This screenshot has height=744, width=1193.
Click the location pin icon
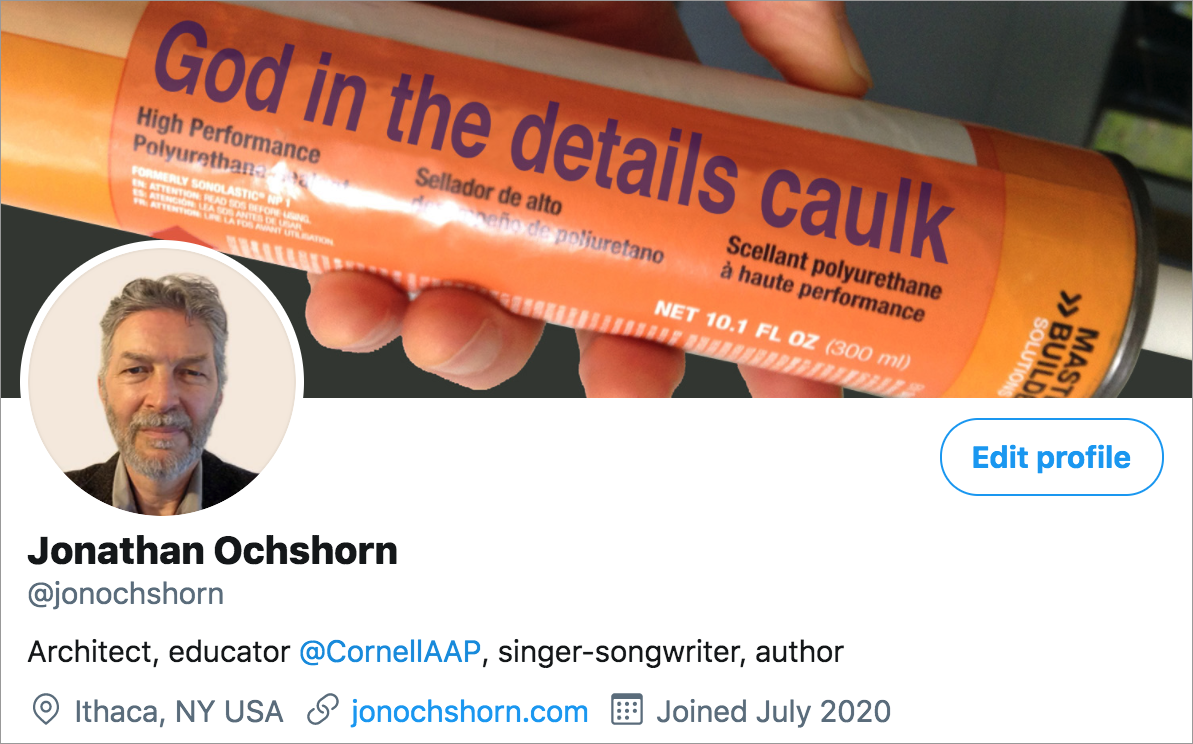click(x=46, y=711)
